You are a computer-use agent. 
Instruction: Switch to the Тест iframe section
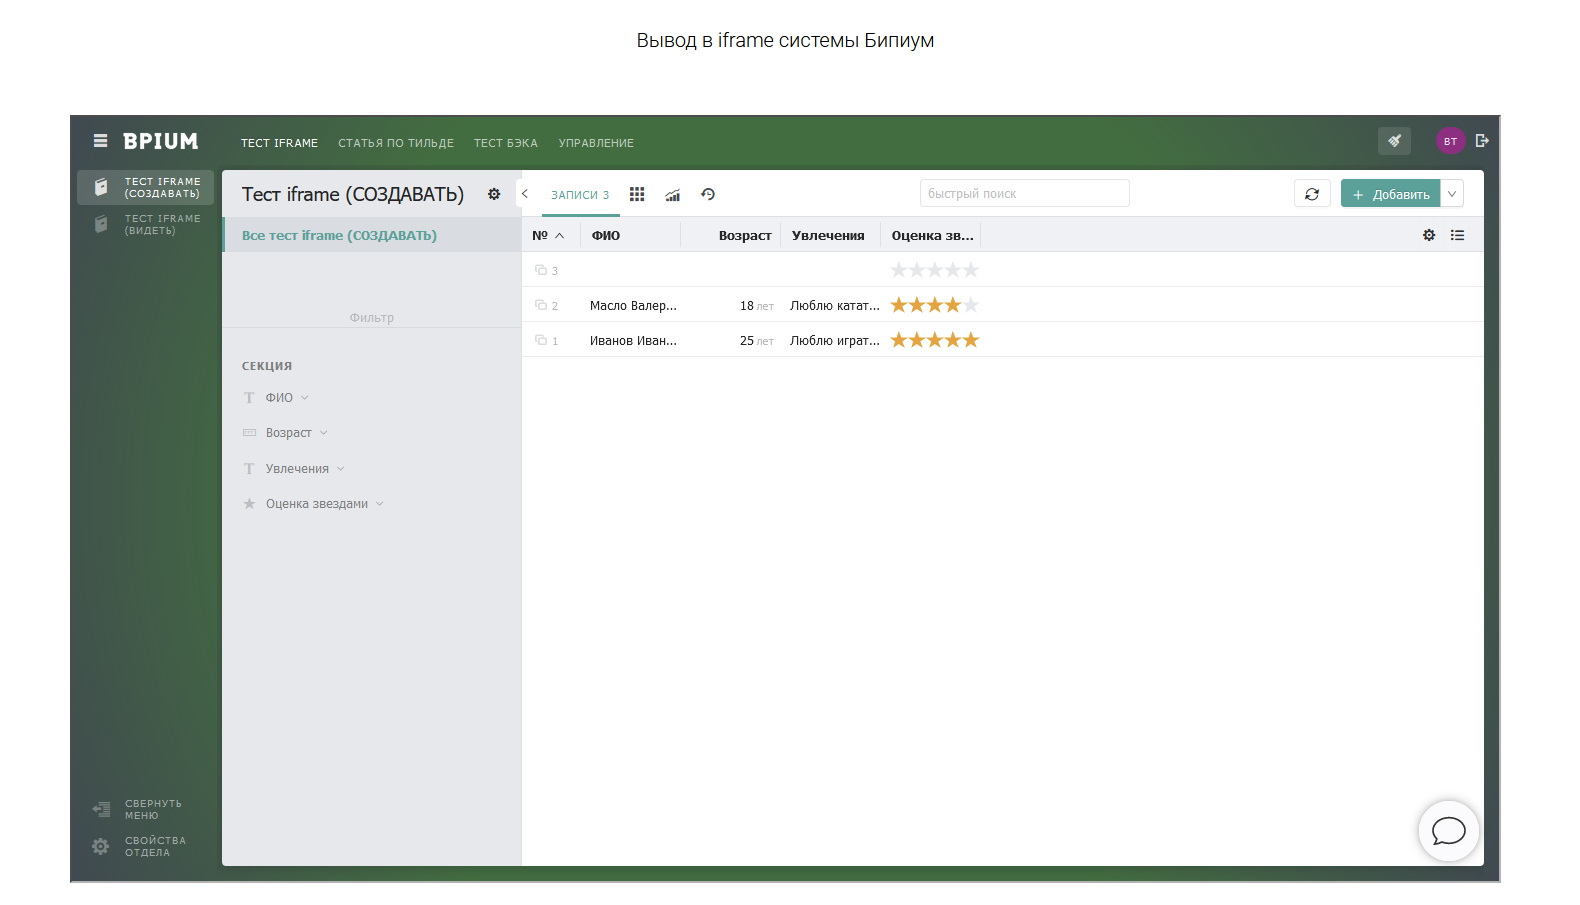click(279, 143)
